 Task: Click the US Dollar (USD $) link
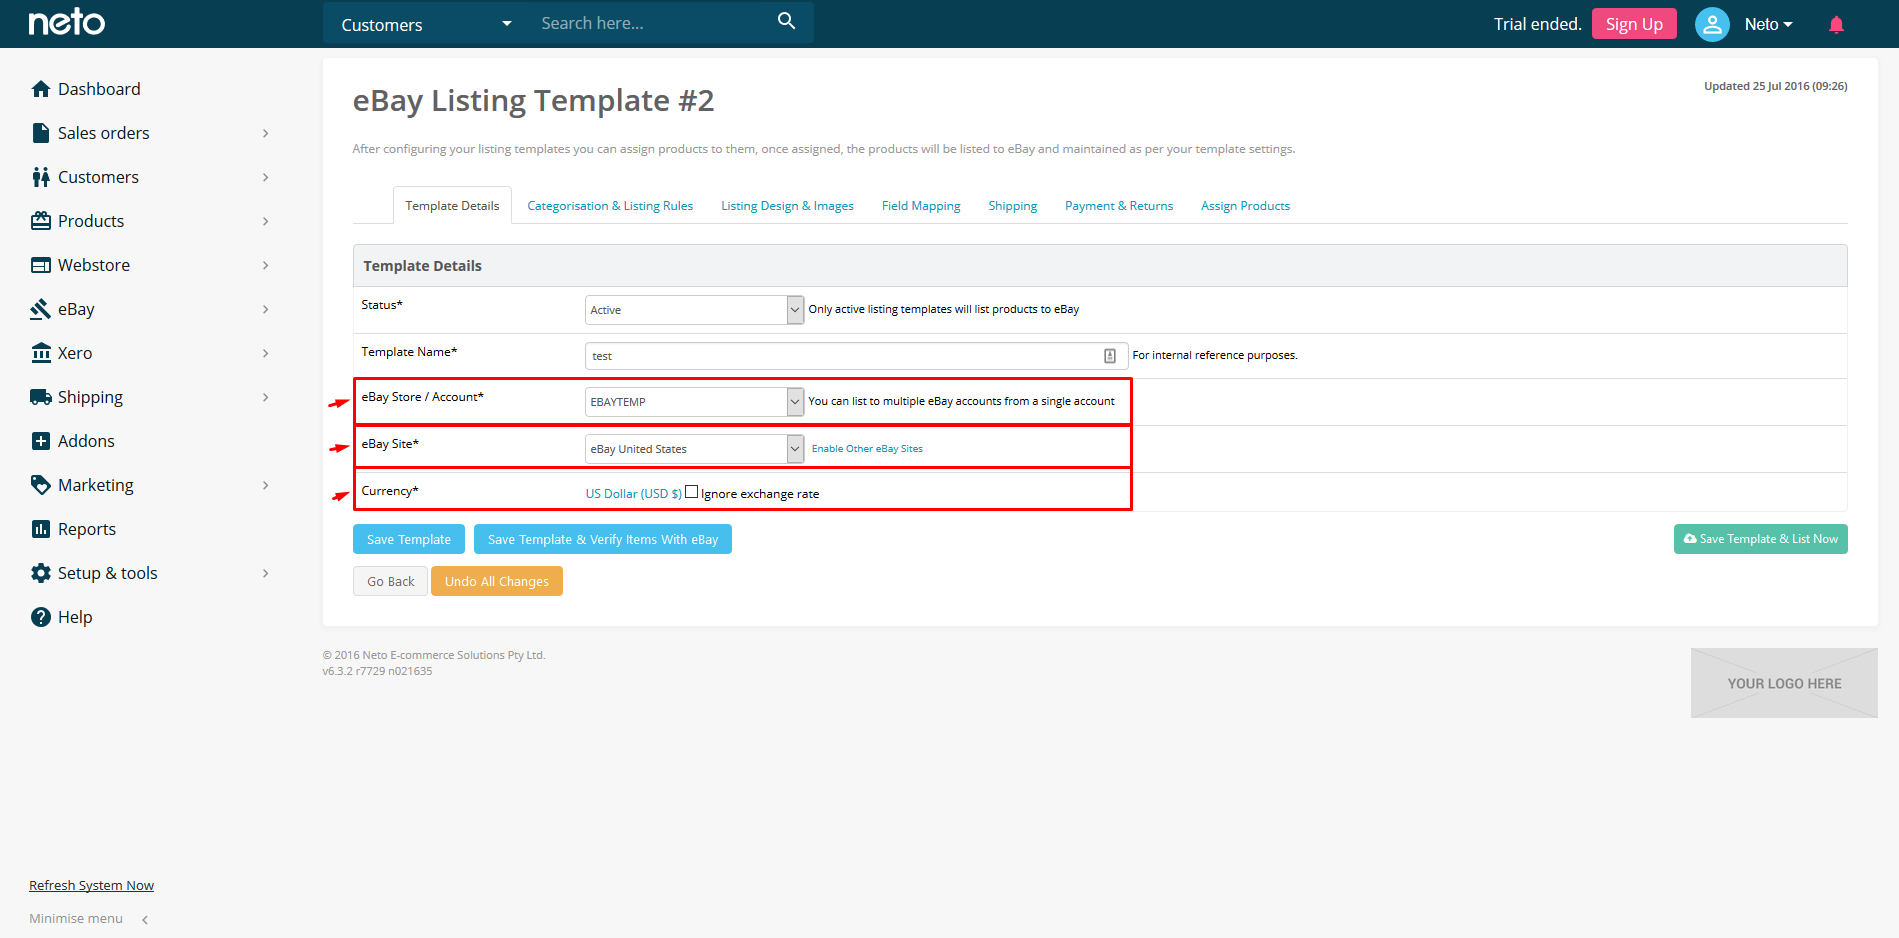[x=634, y=494]
